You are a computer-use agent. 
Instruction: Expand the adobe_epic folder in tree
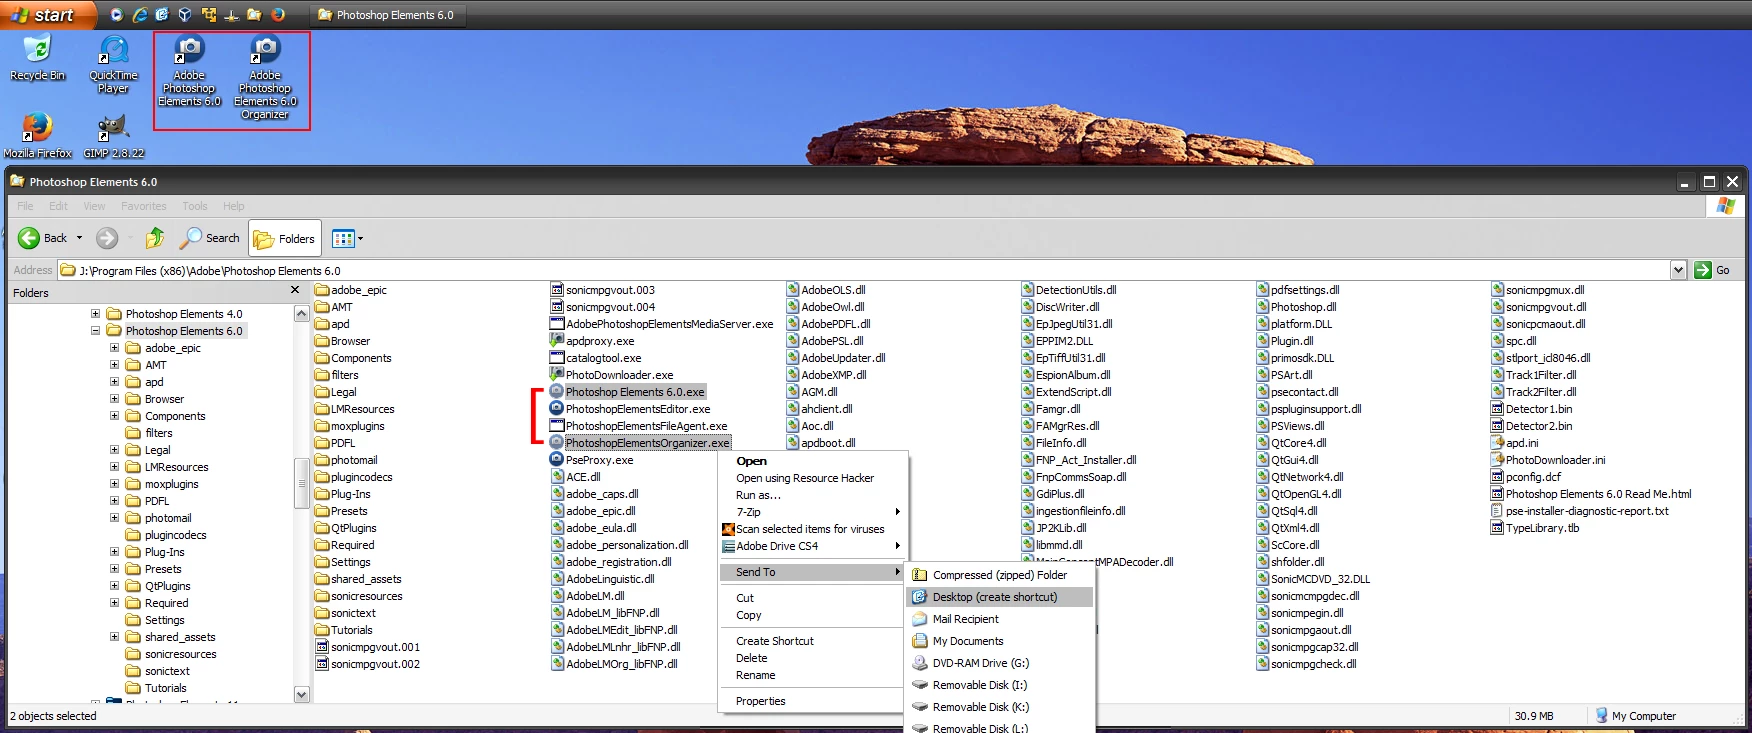(114, 347)
